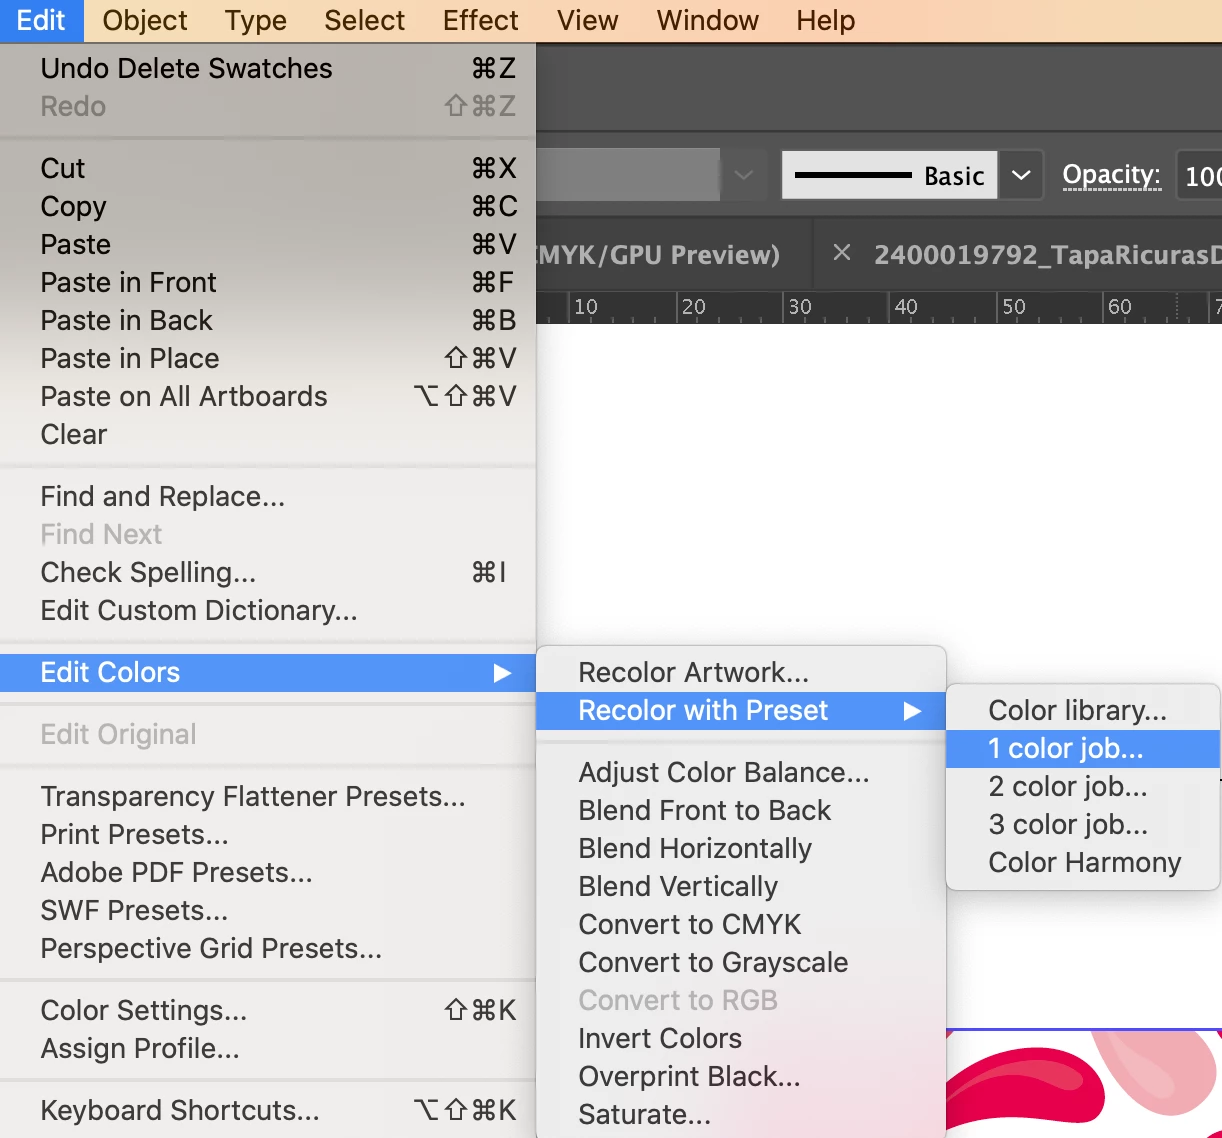Open Edit Custom Dictionary
This screenshot has height=1138, width=1222.
268,610
